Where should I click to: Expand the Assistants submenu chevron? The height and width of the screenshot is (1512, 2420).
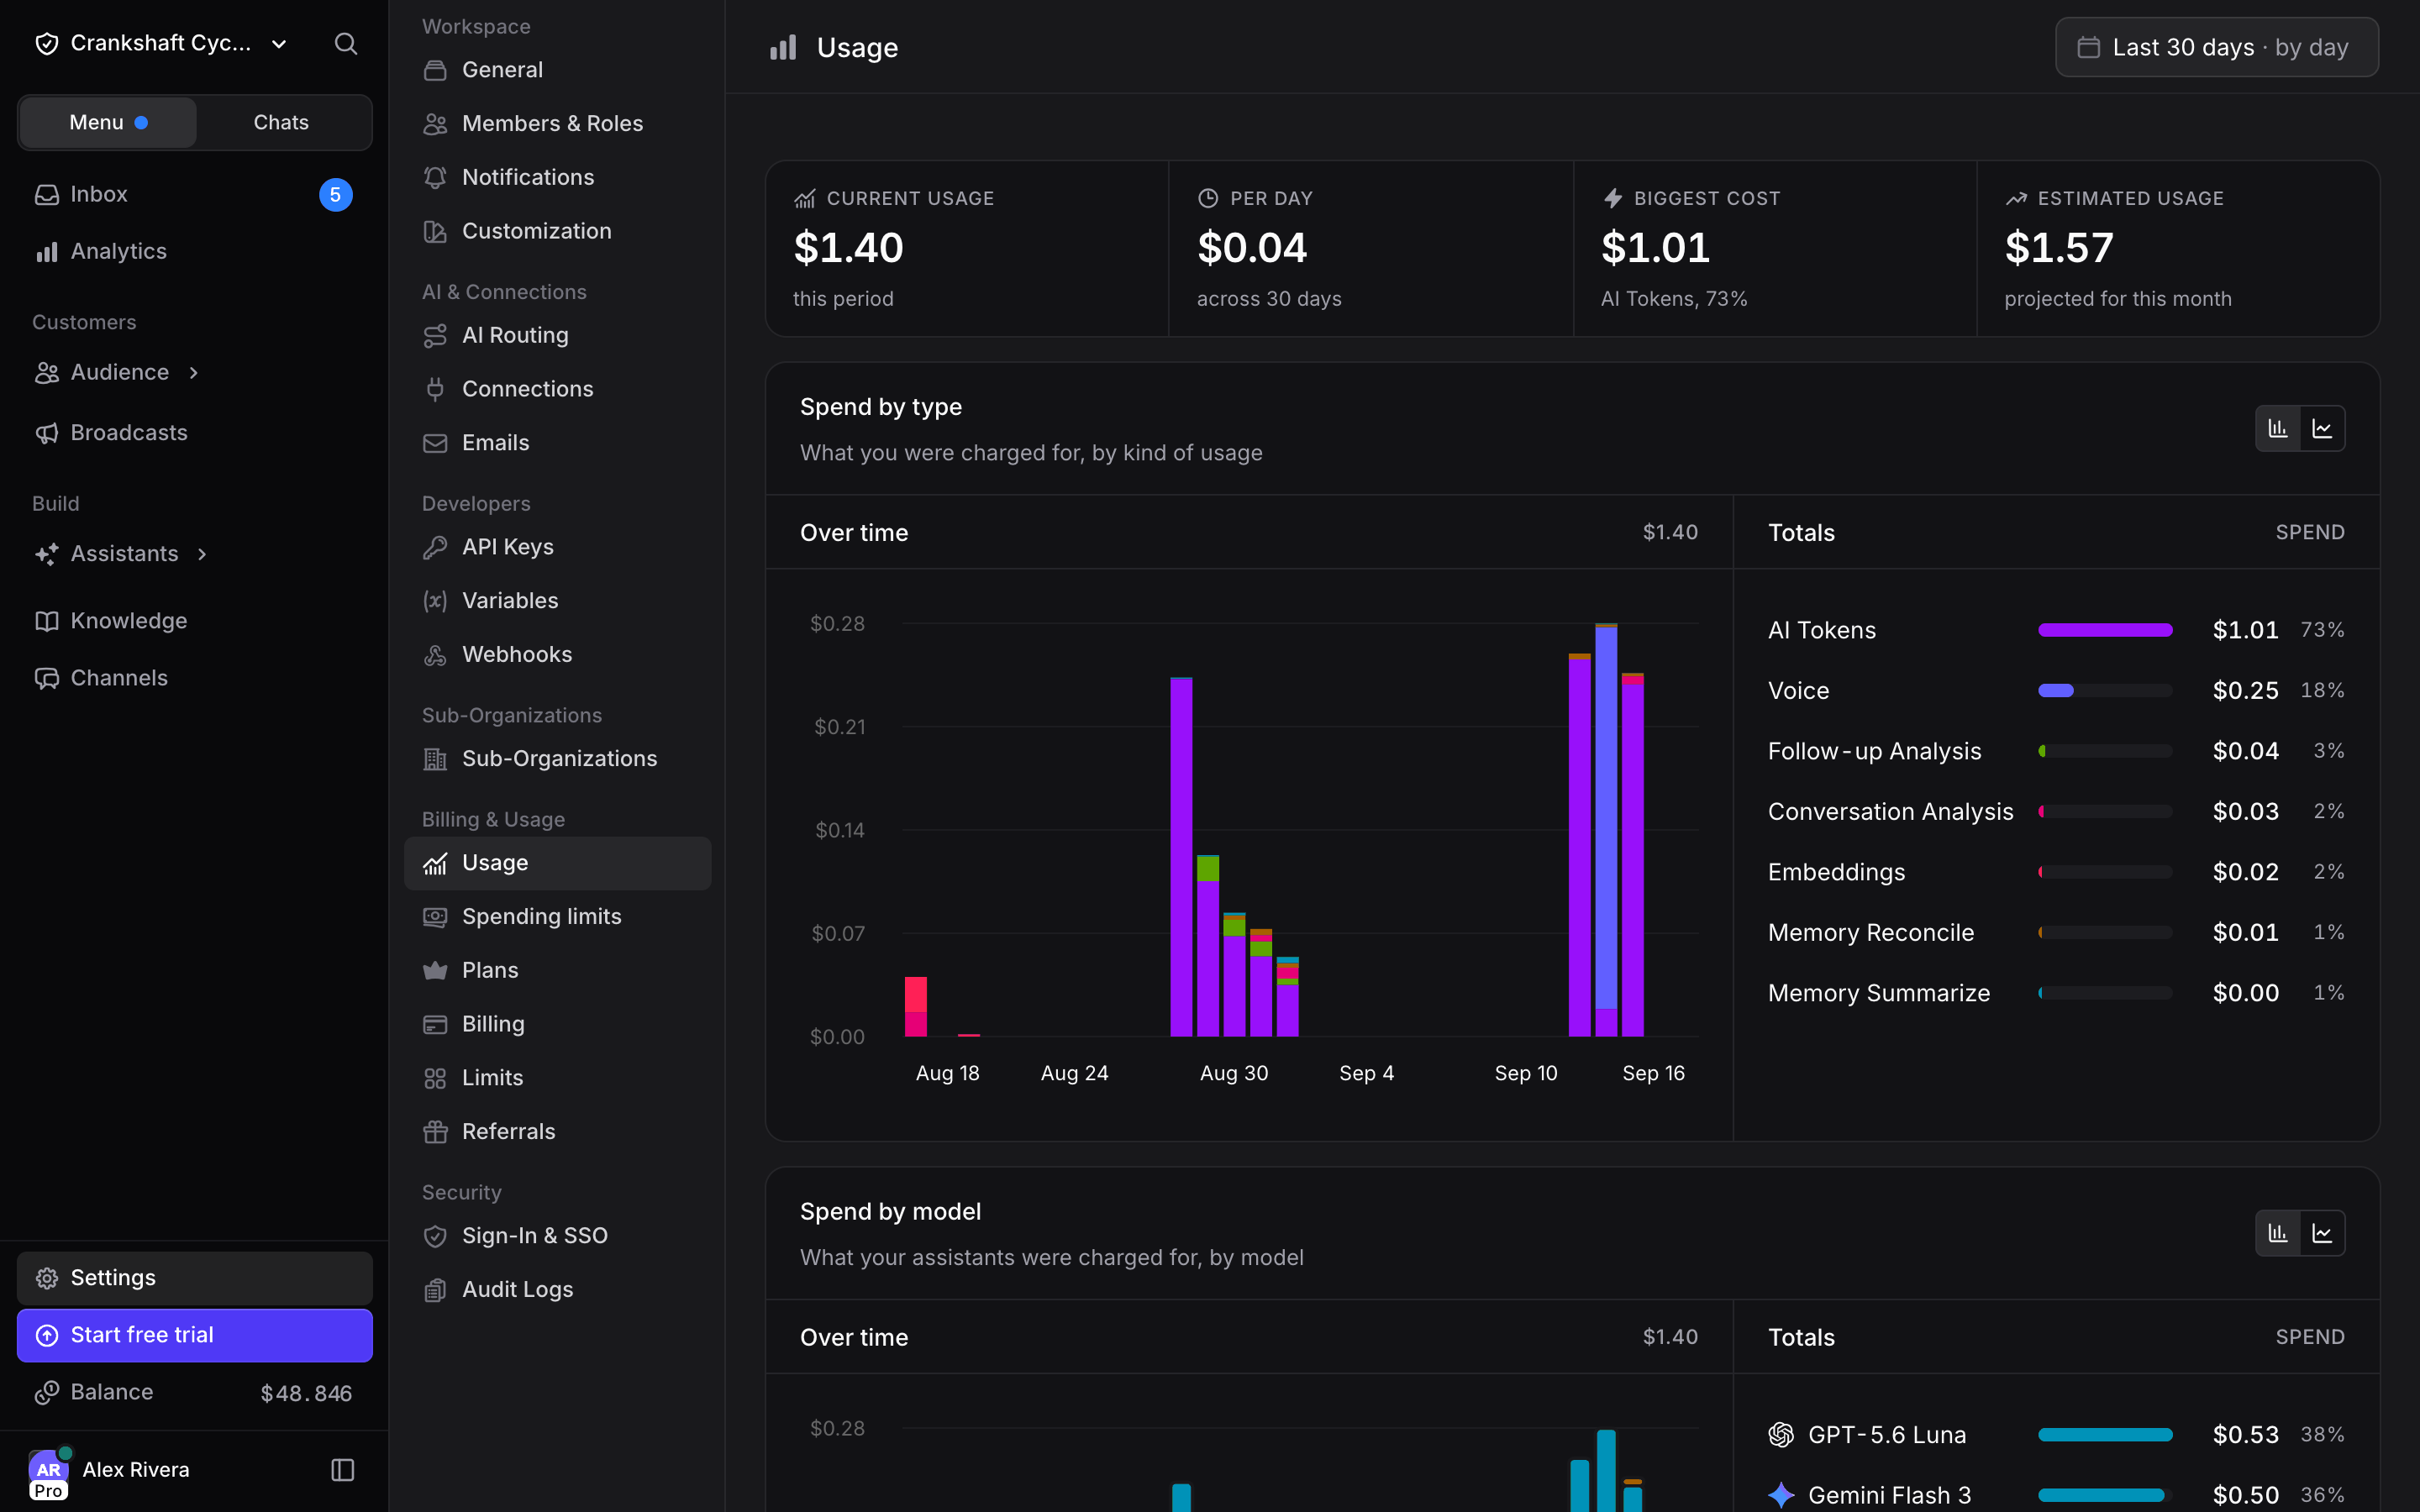202,554
